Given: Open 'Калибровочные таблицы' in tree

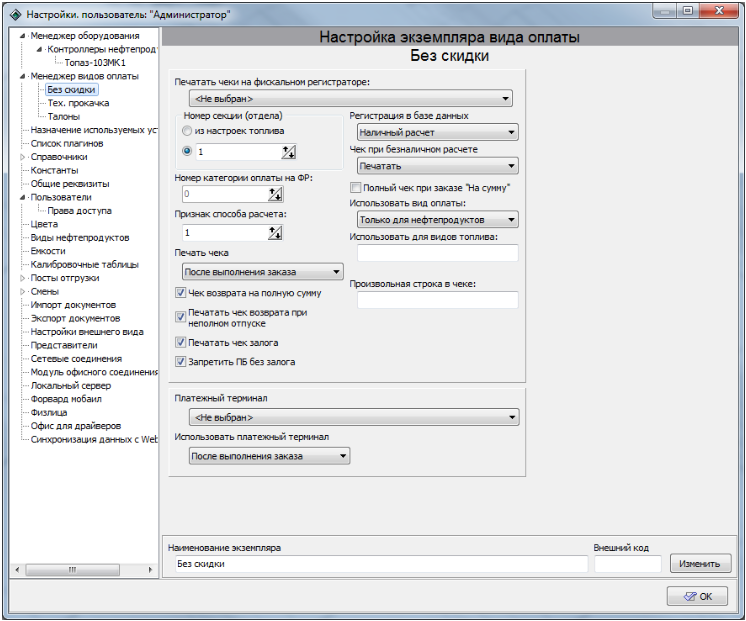Looking at the screenshot, I should 85,265.
